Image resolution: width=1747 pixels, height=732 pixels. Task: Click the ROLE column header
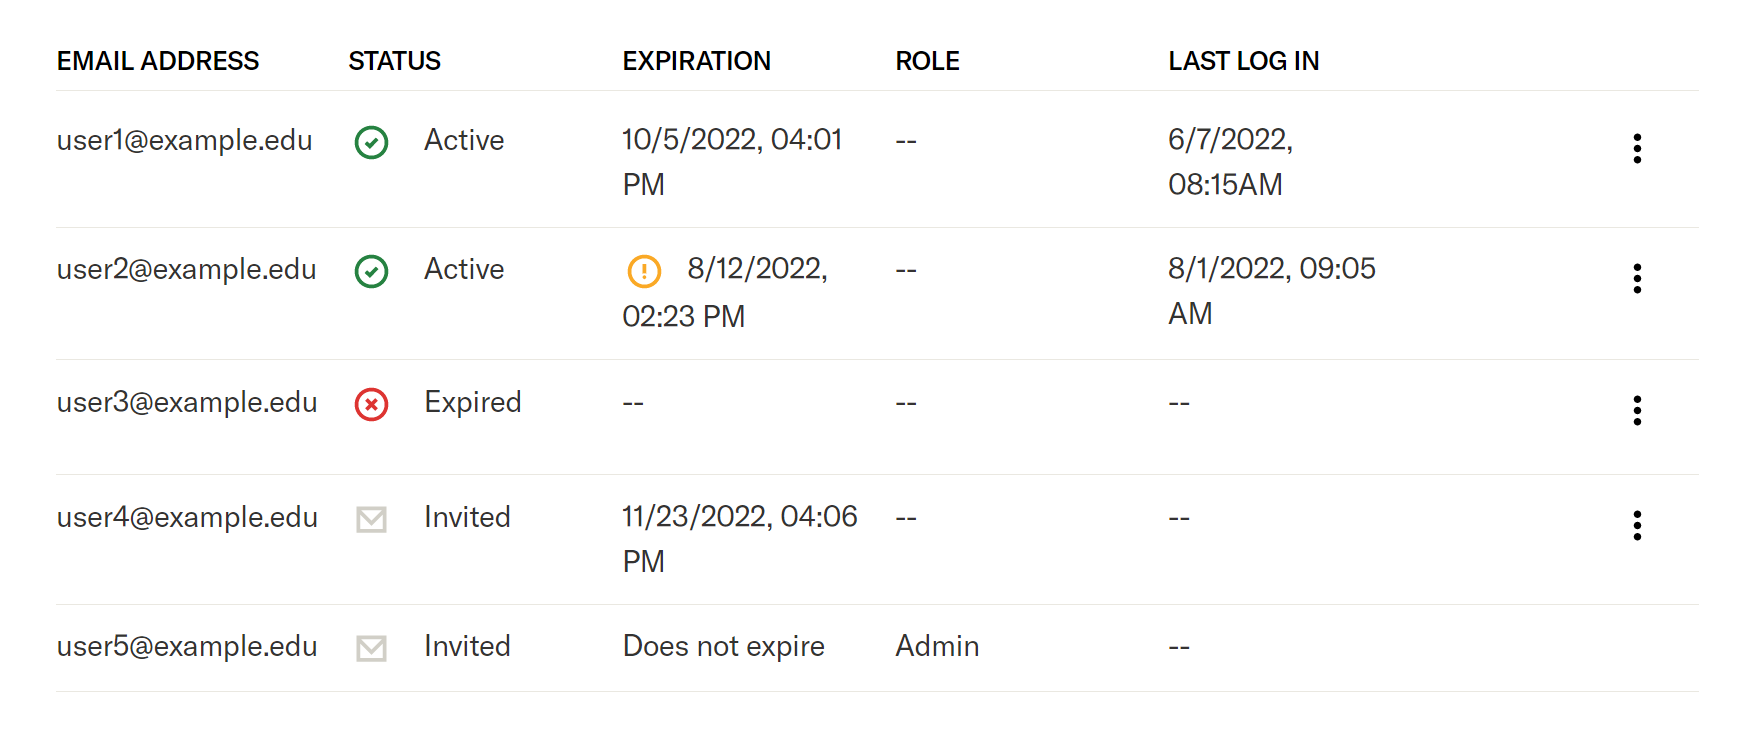coord(927,61)
